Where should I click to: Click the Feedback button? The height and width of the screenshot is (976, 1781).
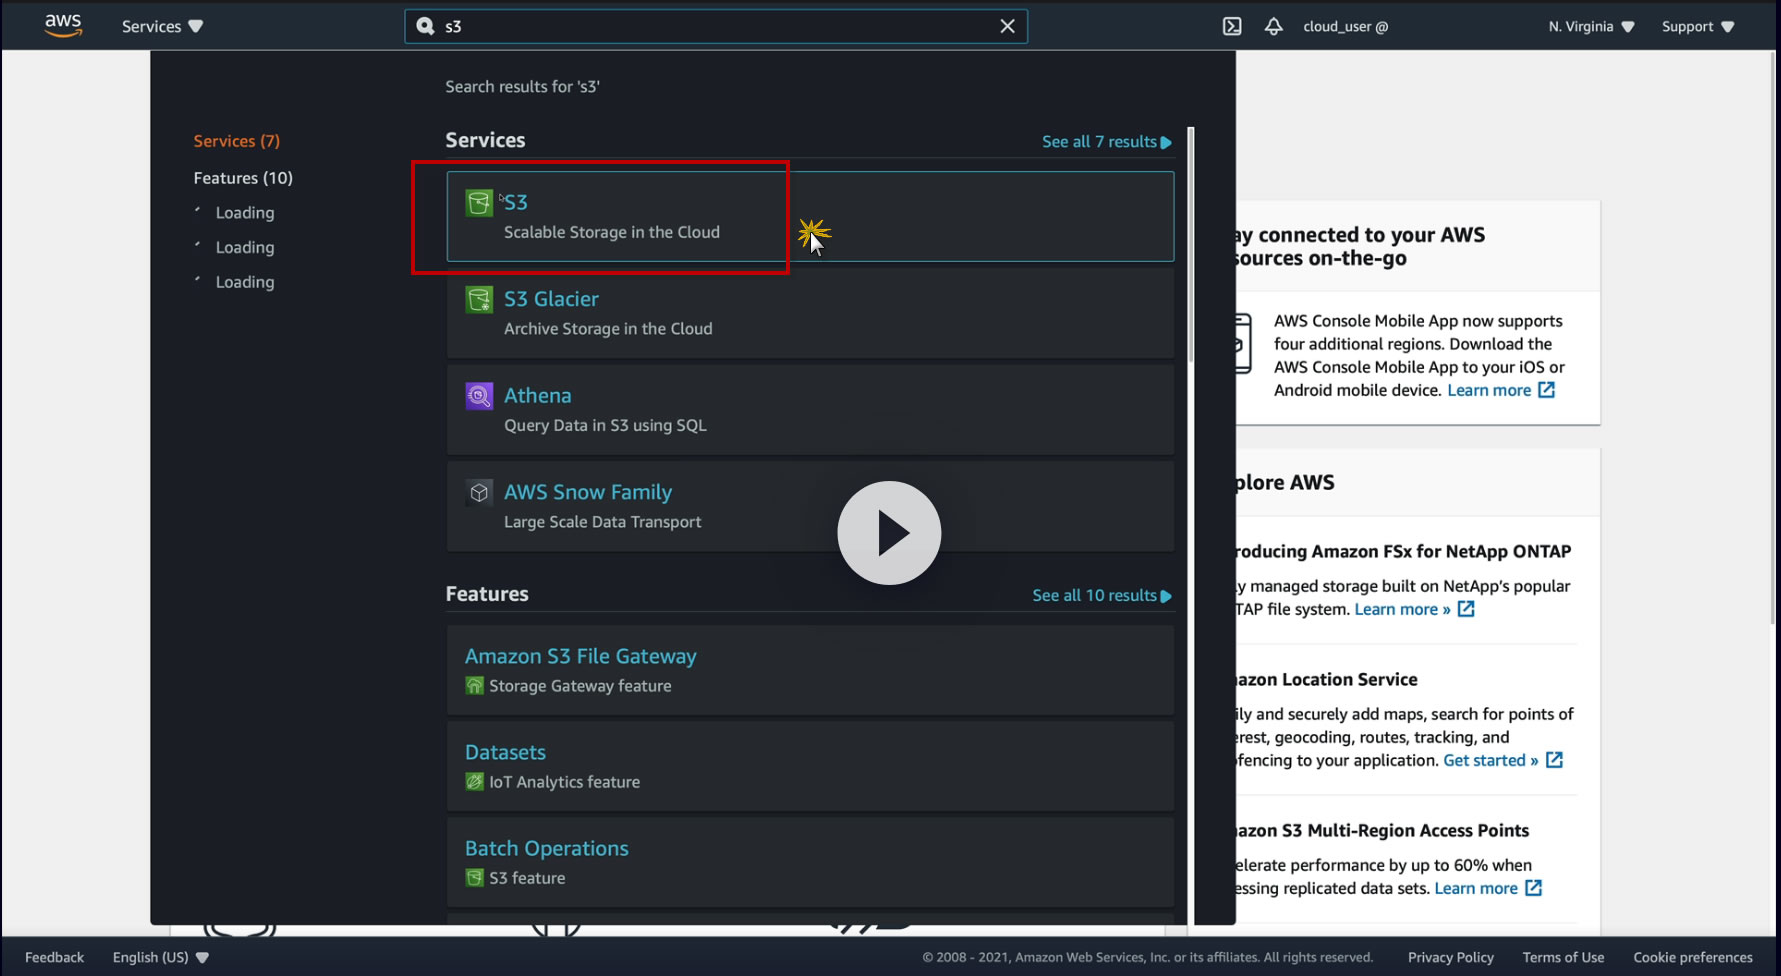[x=54, y=957]
